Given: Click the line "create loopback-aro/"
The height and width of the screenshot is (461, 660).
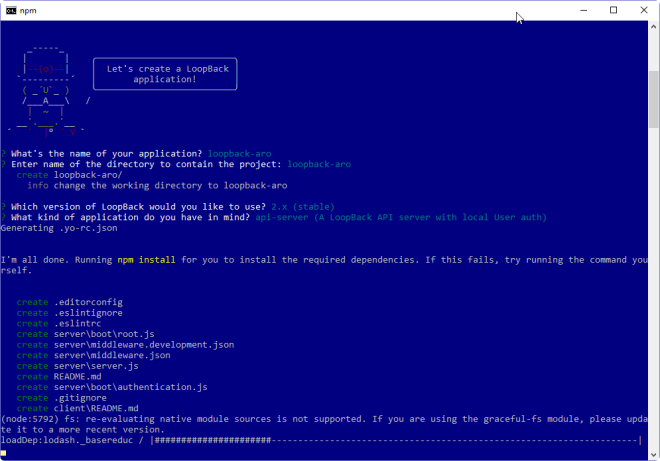Looking at the screenshot, I should point(69,175).
